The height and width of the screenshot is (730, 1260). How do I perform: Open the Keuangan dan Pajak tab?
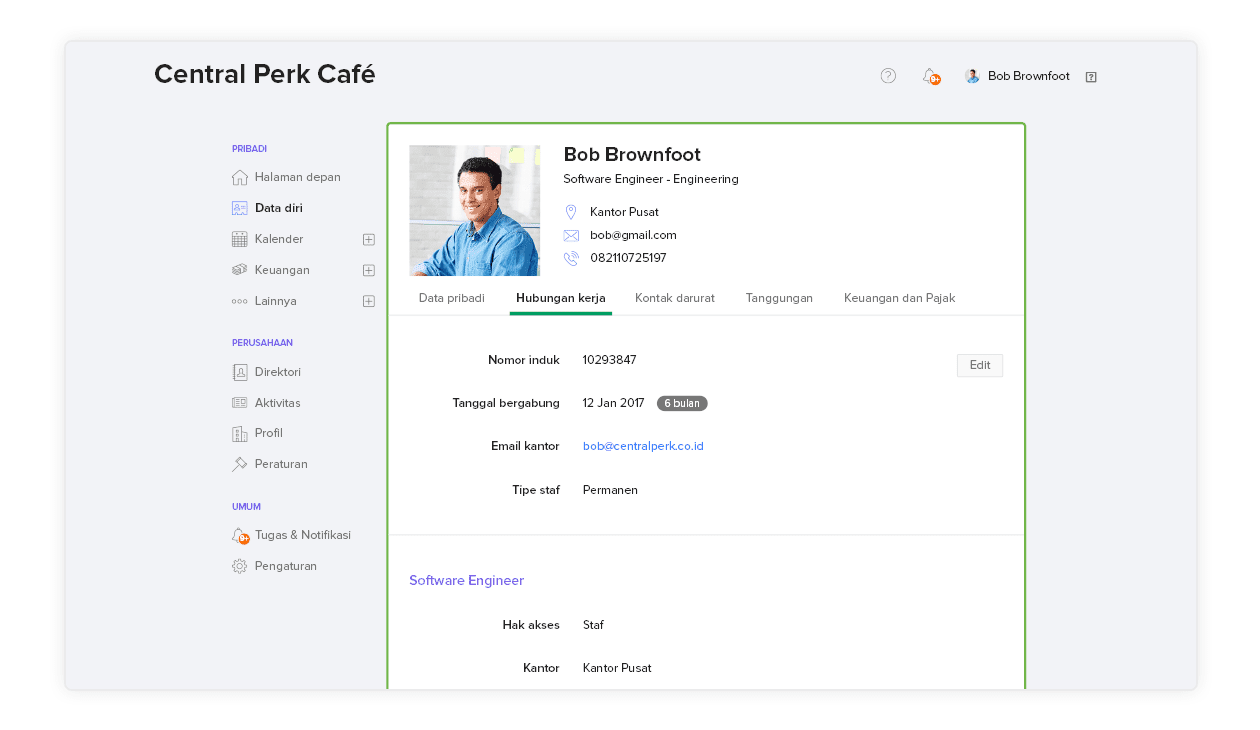pyautogui.click(x=900, y=298)
